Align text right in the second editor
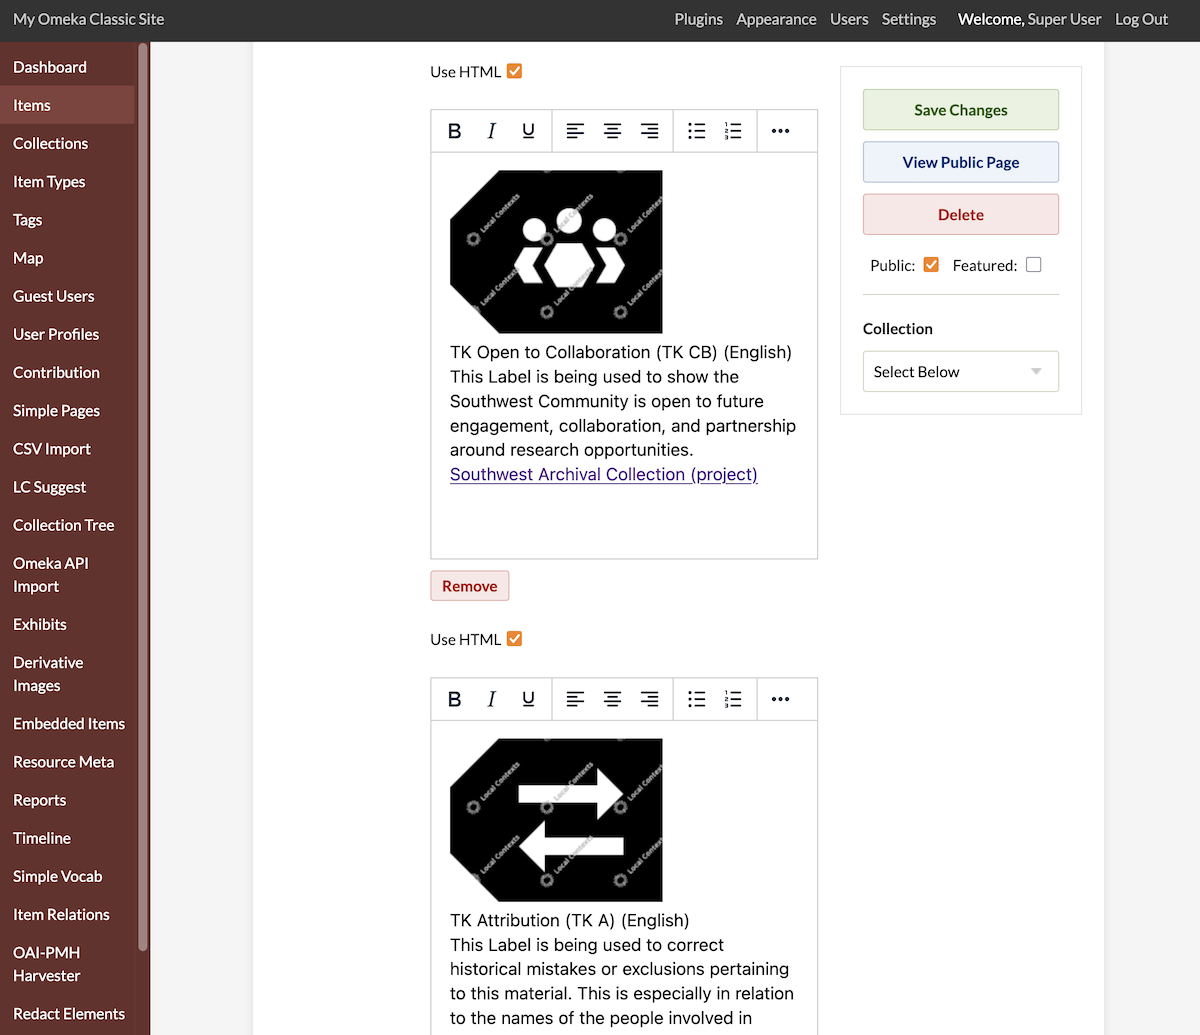 (x=649, y=699)
